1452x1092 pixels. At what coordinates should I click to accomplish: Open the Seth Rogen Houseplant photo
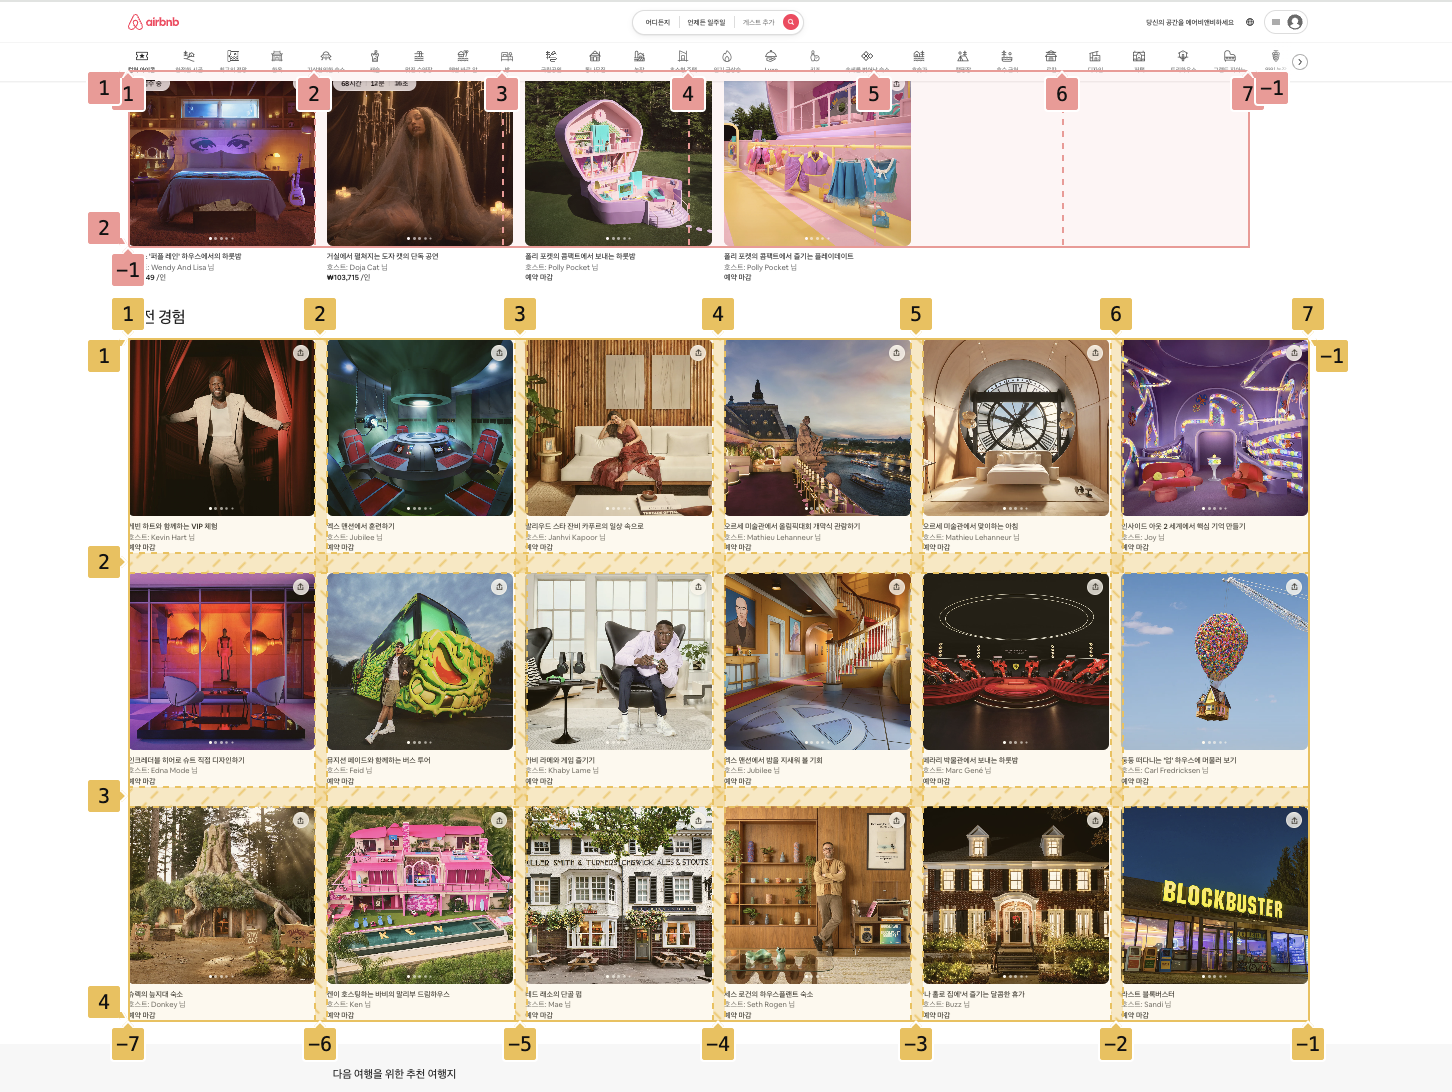pyautogui.click(x=817, y=896)
